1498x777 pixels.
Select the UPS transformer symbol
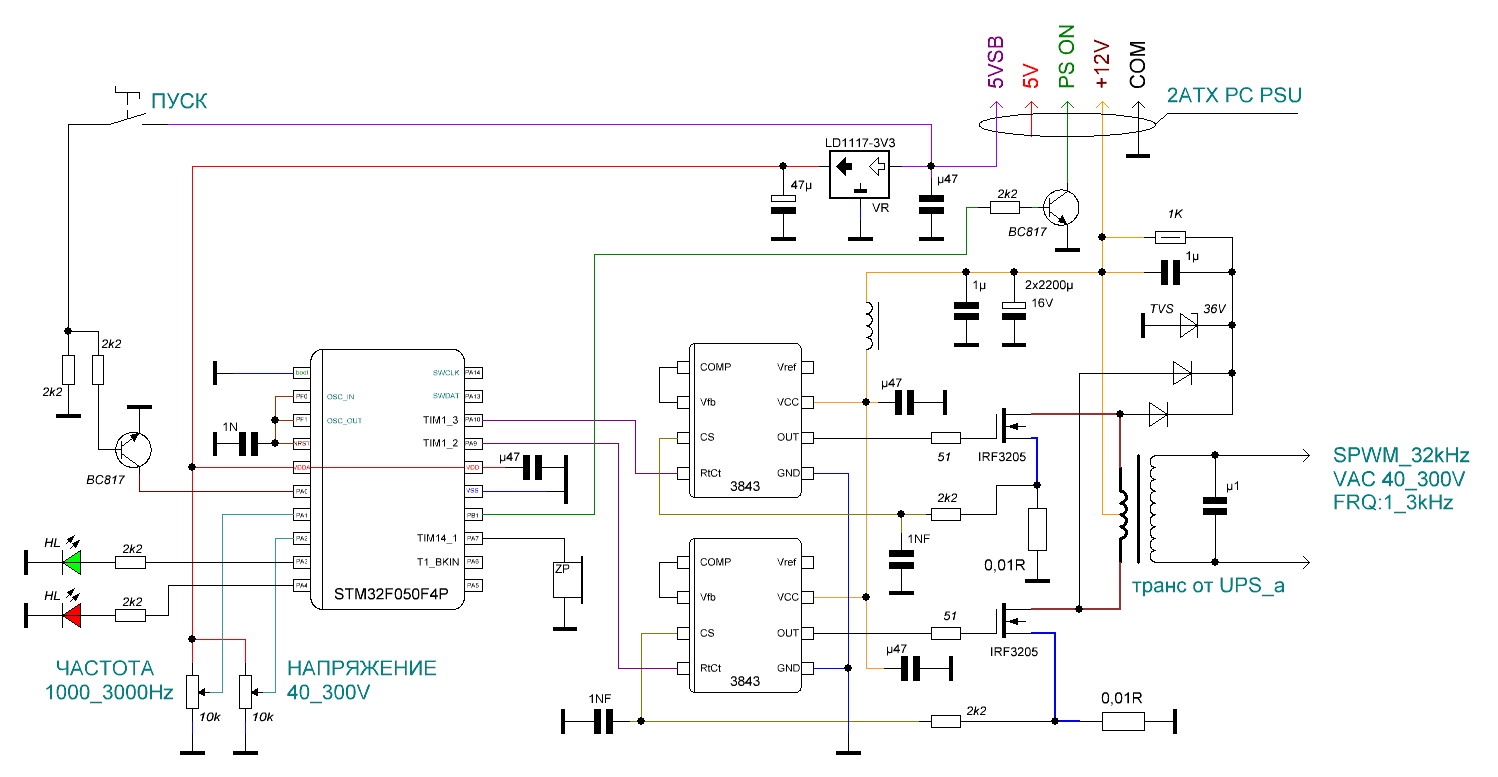[x=1140, y=510]
